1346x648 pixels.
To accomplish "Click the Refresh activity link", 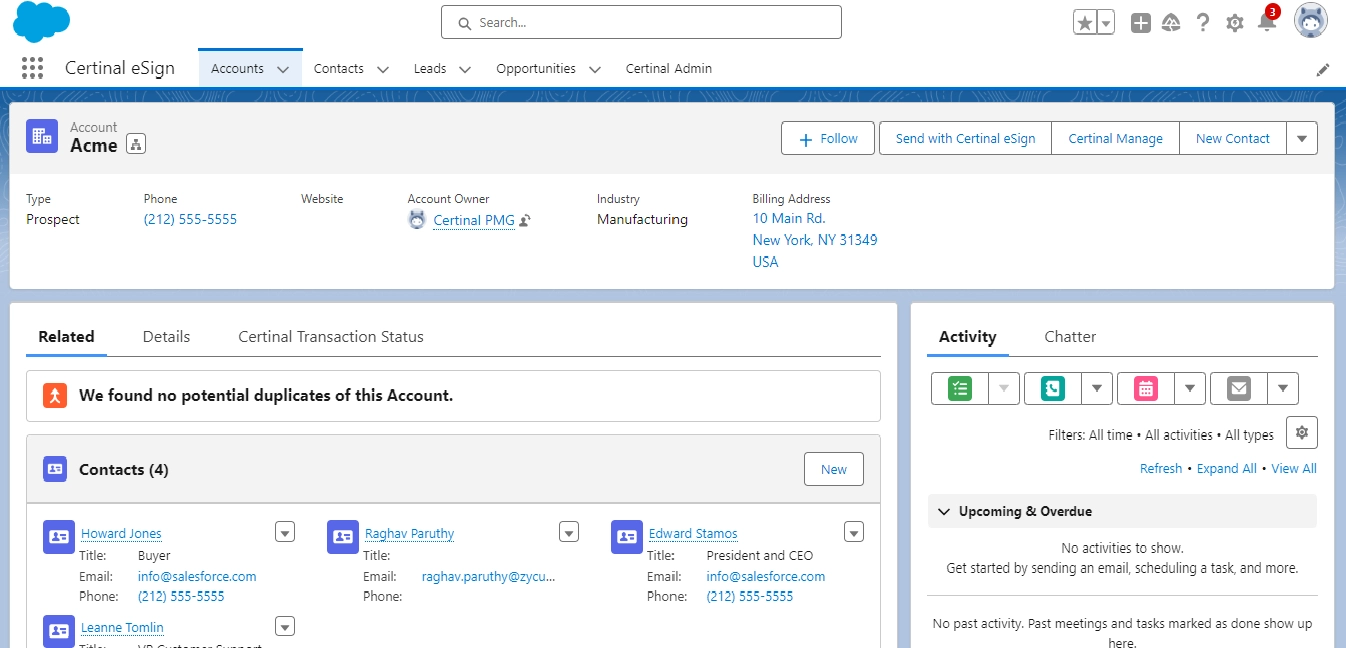I will point(1161,469).
